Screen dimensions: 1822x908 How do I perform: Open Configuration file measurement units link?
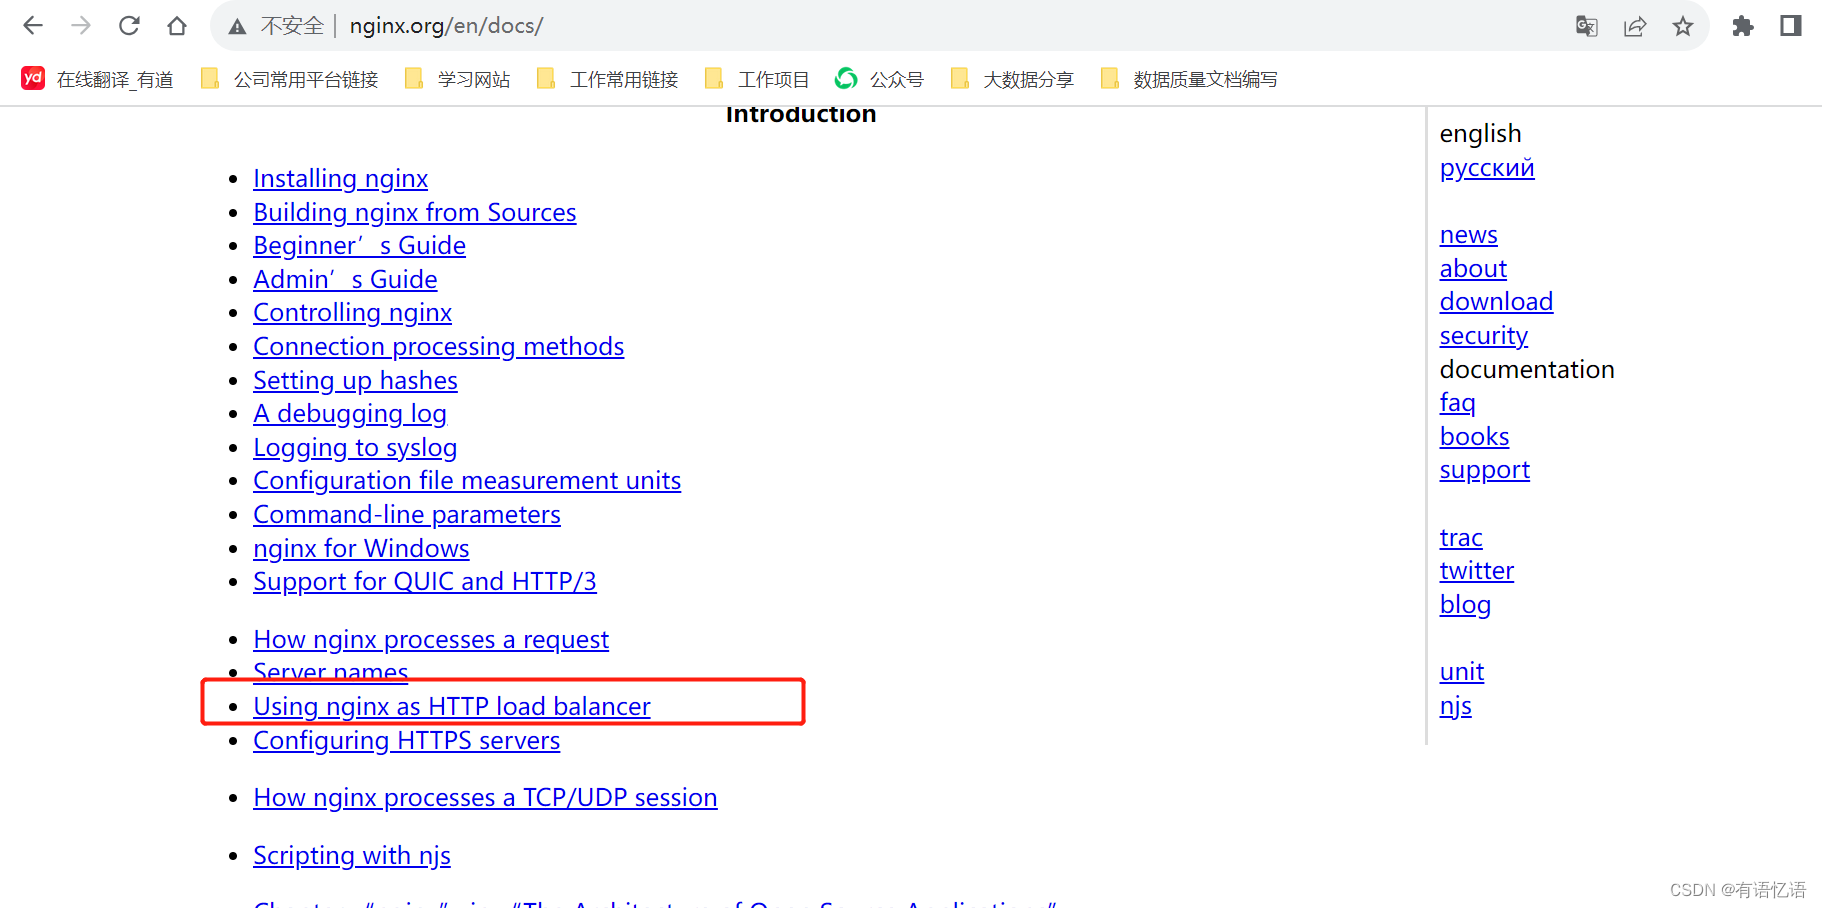click(467, 481)
